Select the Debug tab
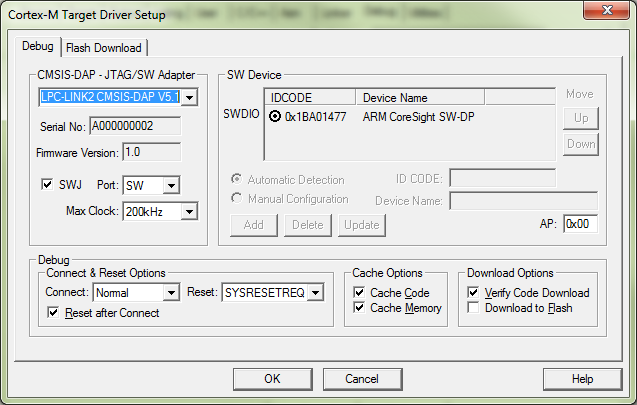 [40, 47]
